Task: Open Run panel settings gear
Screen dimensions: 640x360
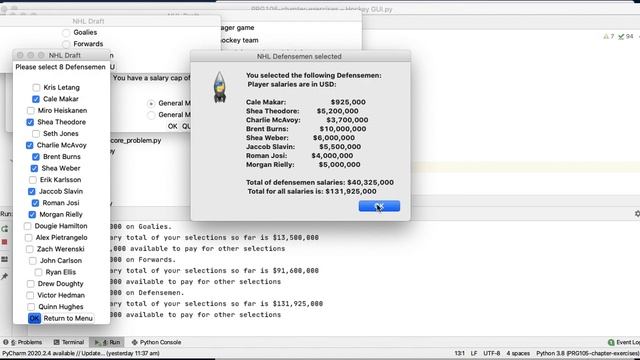Action: (637, 214)
